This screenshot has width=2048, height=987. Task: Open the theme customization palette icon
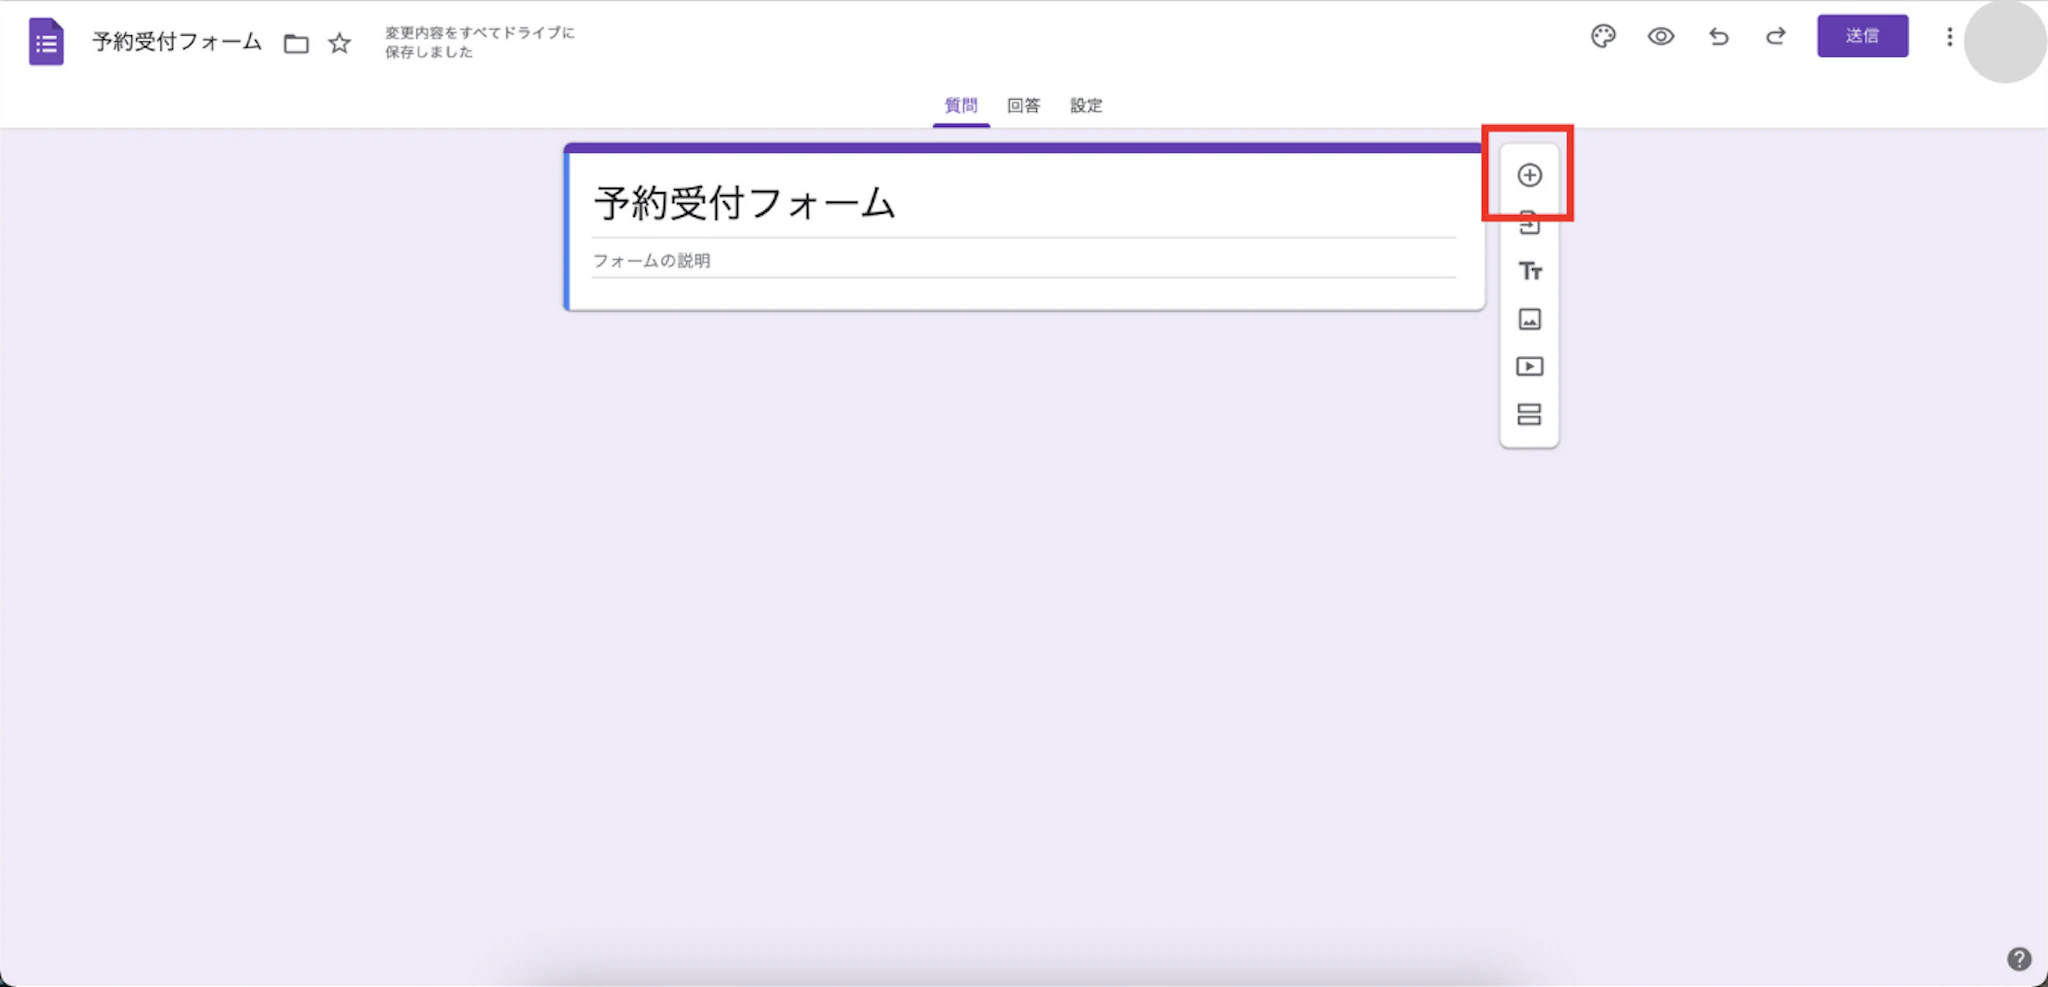[1603, 36]
